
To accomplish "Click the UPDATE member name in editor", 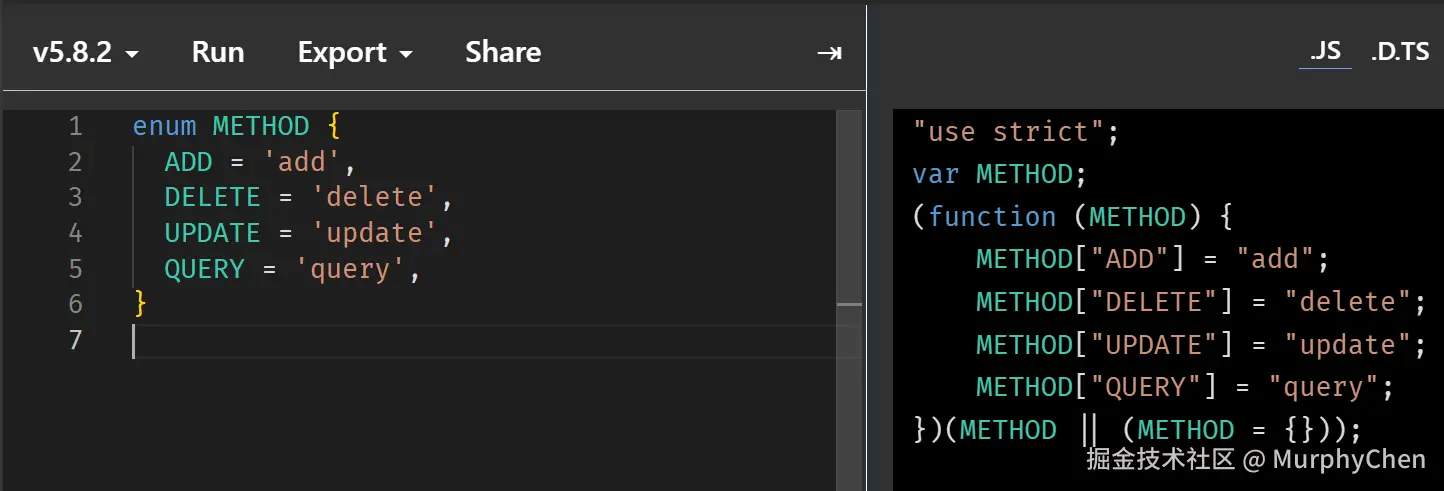I will (212, 233).
